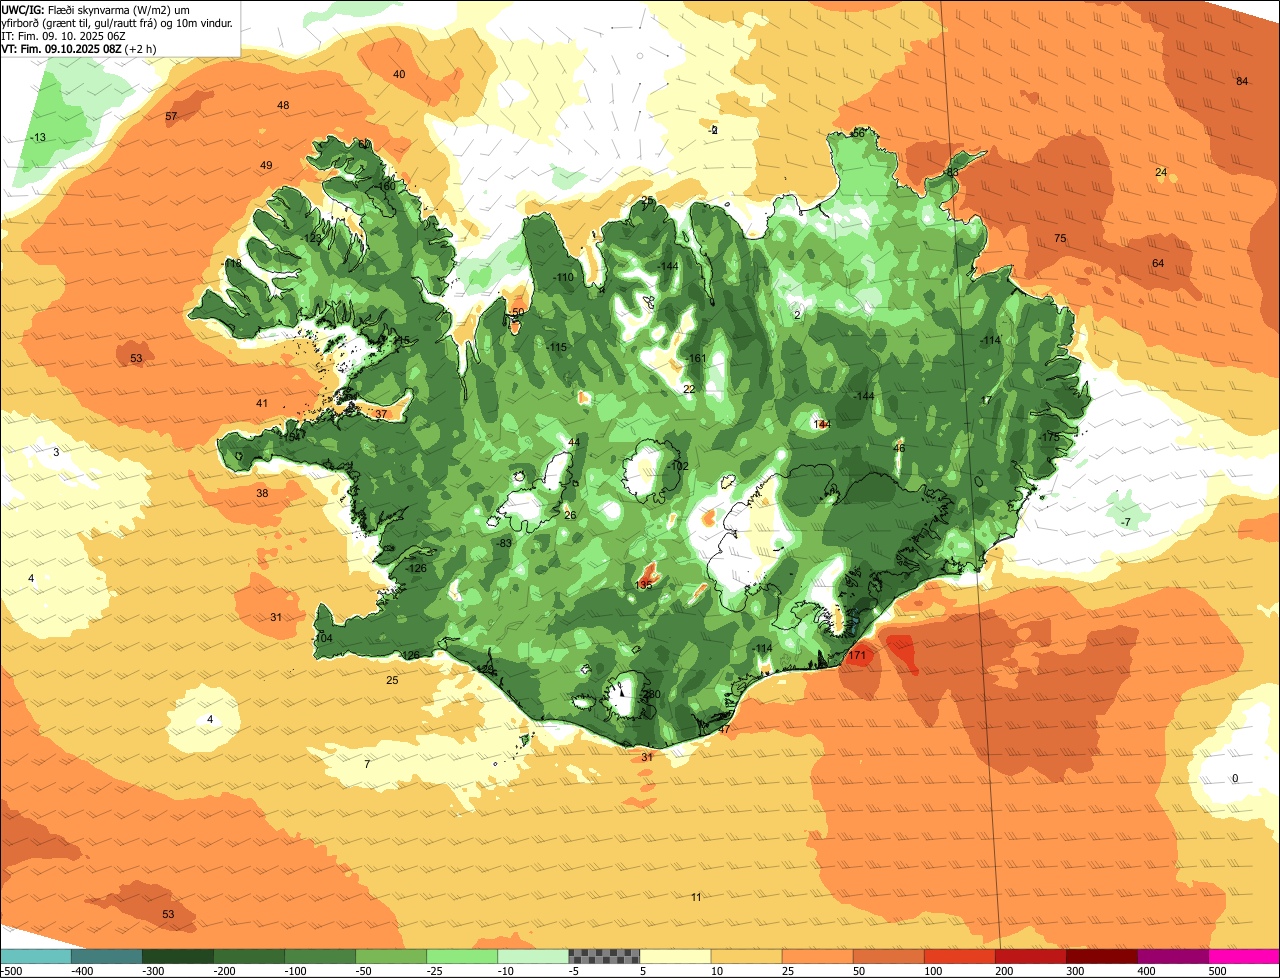Click the light teal -500 to -400 legend swatch
Screen dimensions: 1280x978
(35, 956)
